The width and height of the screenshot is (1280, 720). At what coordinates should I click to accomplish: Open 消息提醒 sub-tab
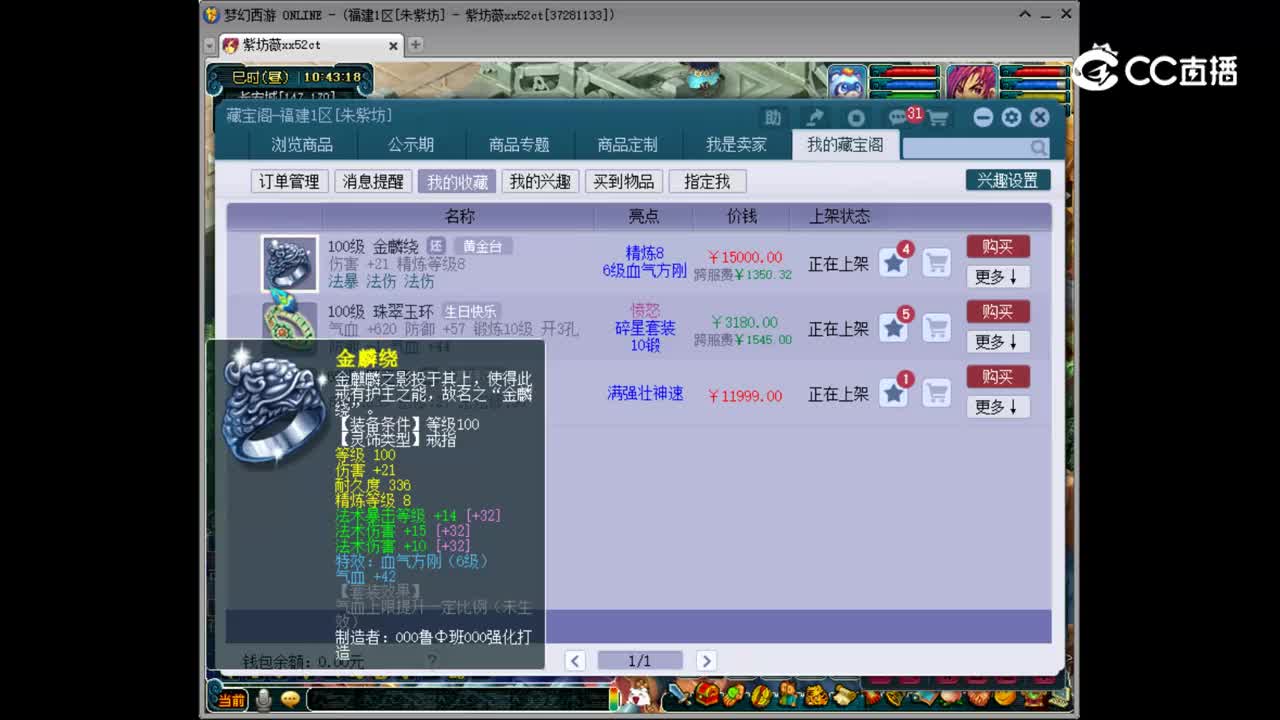point(373,181)
